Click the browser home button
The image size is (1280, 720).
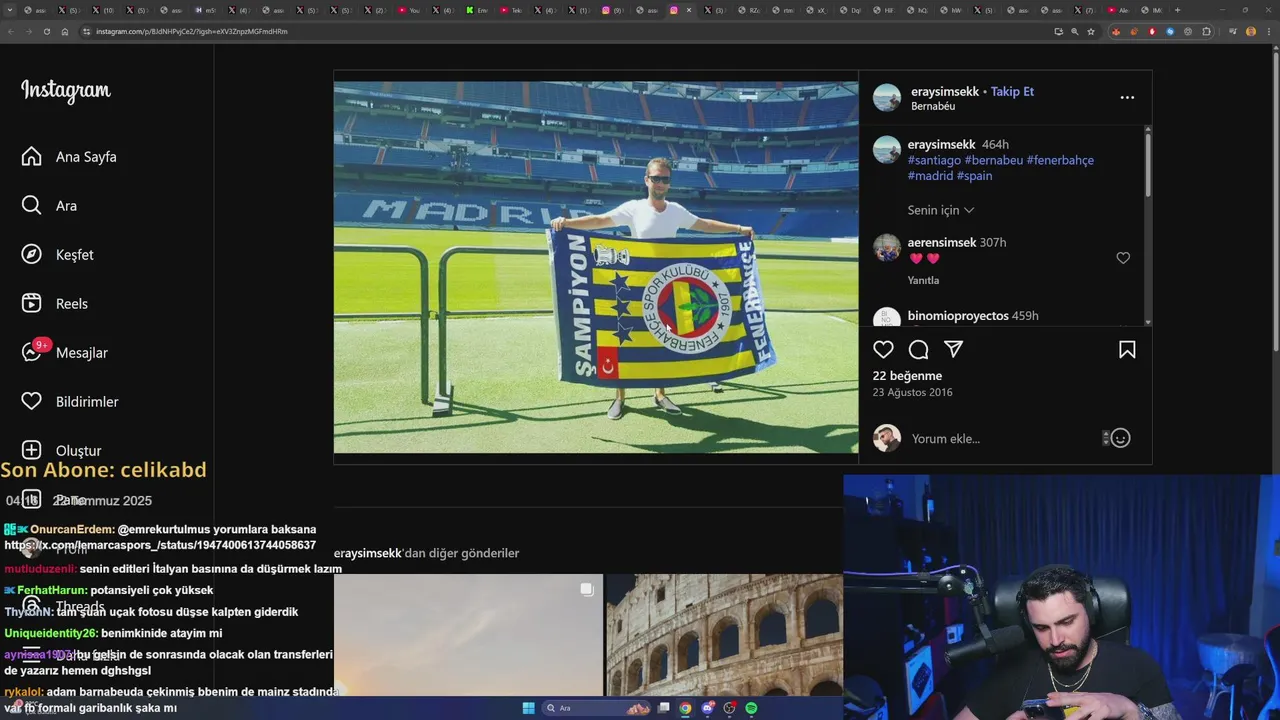pos(65,31)
